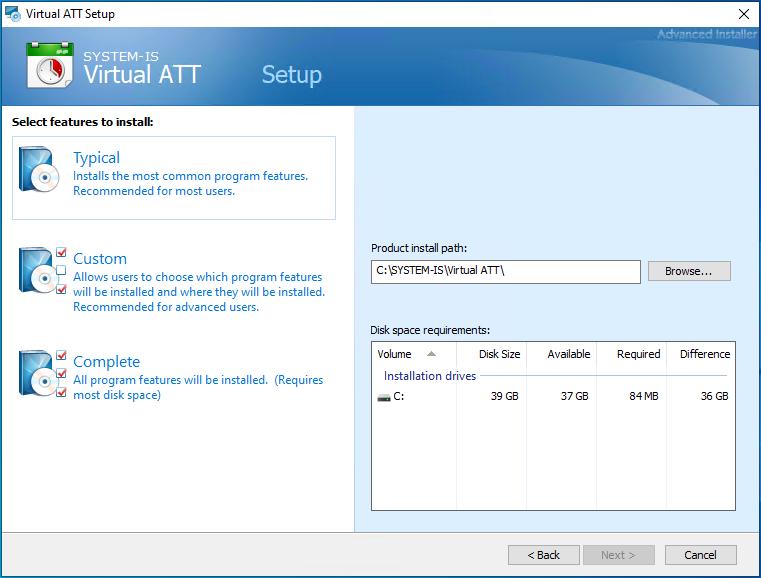Click the Difference column header
This screenshot has width=761, height=578.
[705, 354]
